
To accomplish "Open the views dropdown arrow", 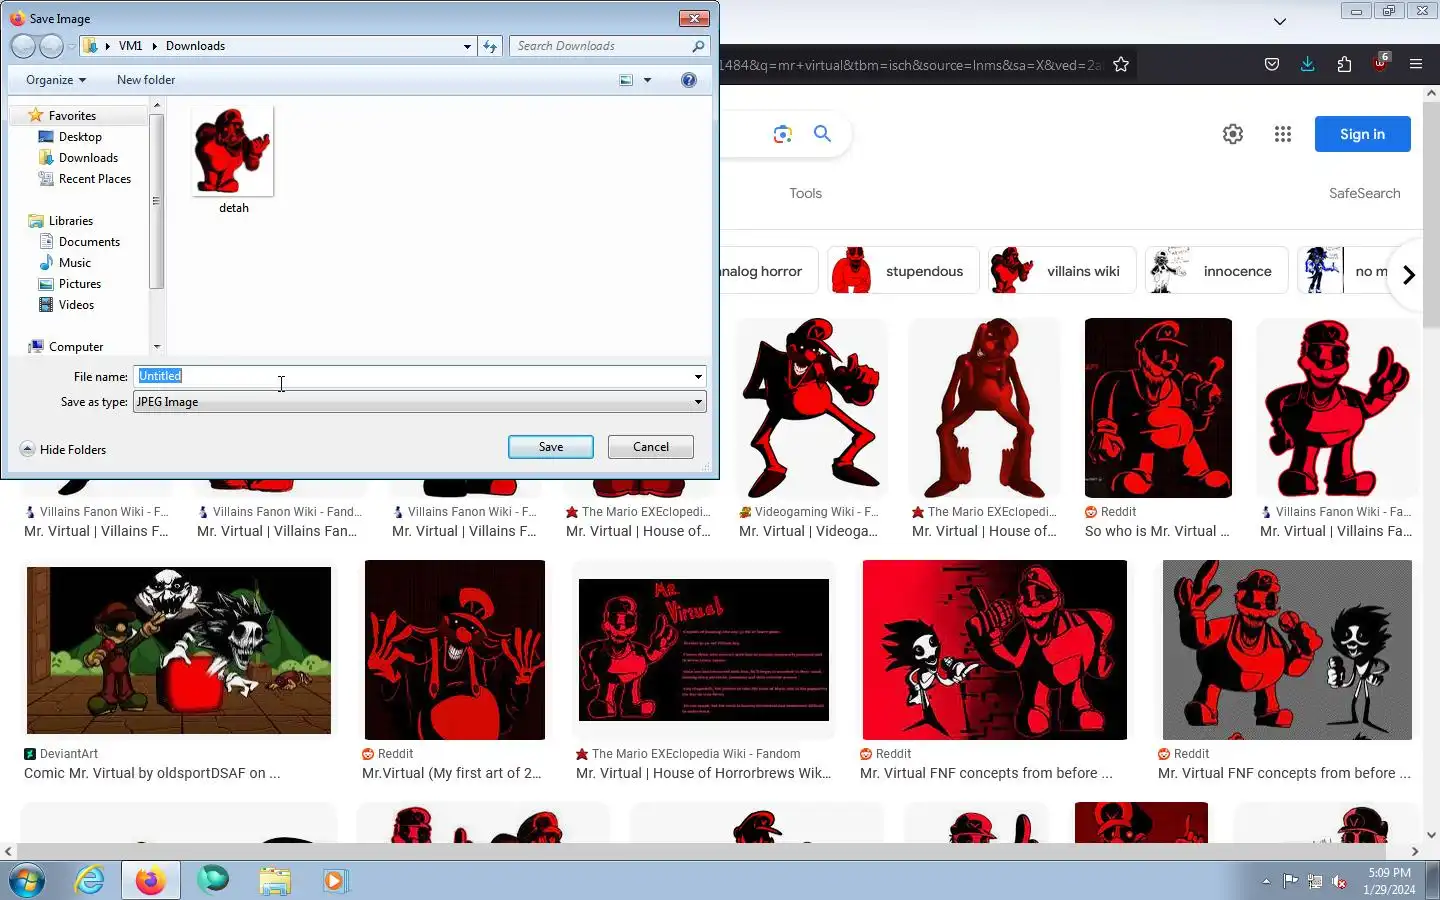I will (647, 80).
